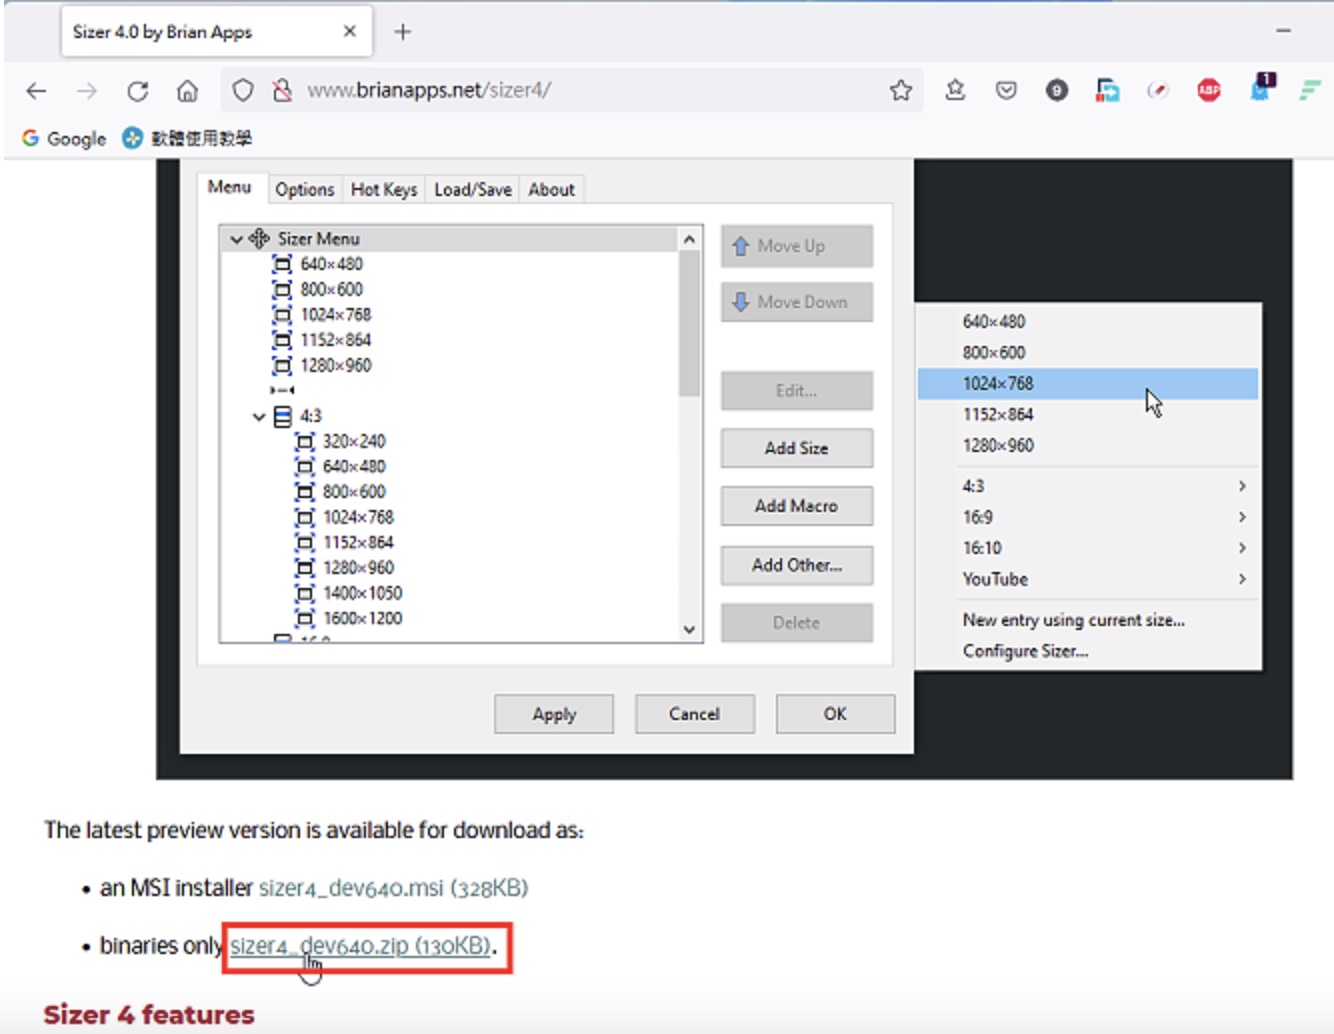
Task: Switch to the Menu tab
Action: click(229, 187)
